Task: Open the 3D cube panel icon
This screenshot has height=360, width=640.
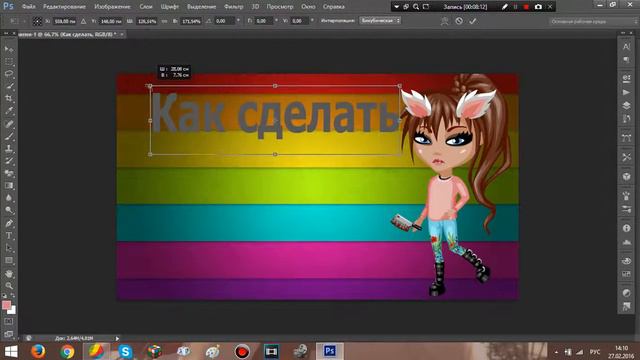Action: coord(626,177)
